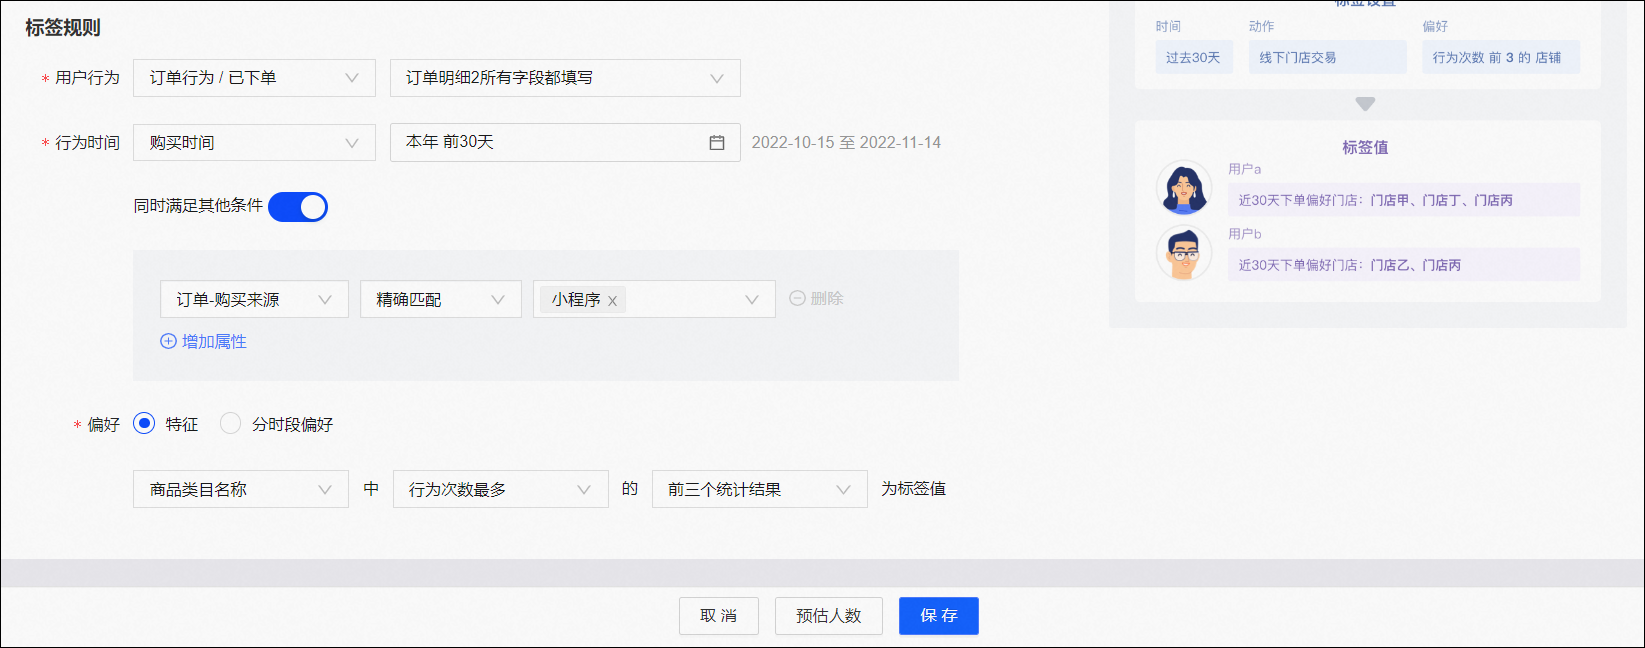This screenshot has width=1645, height=648.
Task: Click 用户a's 近30天下单偏好门店 result row
Action: (1404, 200)
